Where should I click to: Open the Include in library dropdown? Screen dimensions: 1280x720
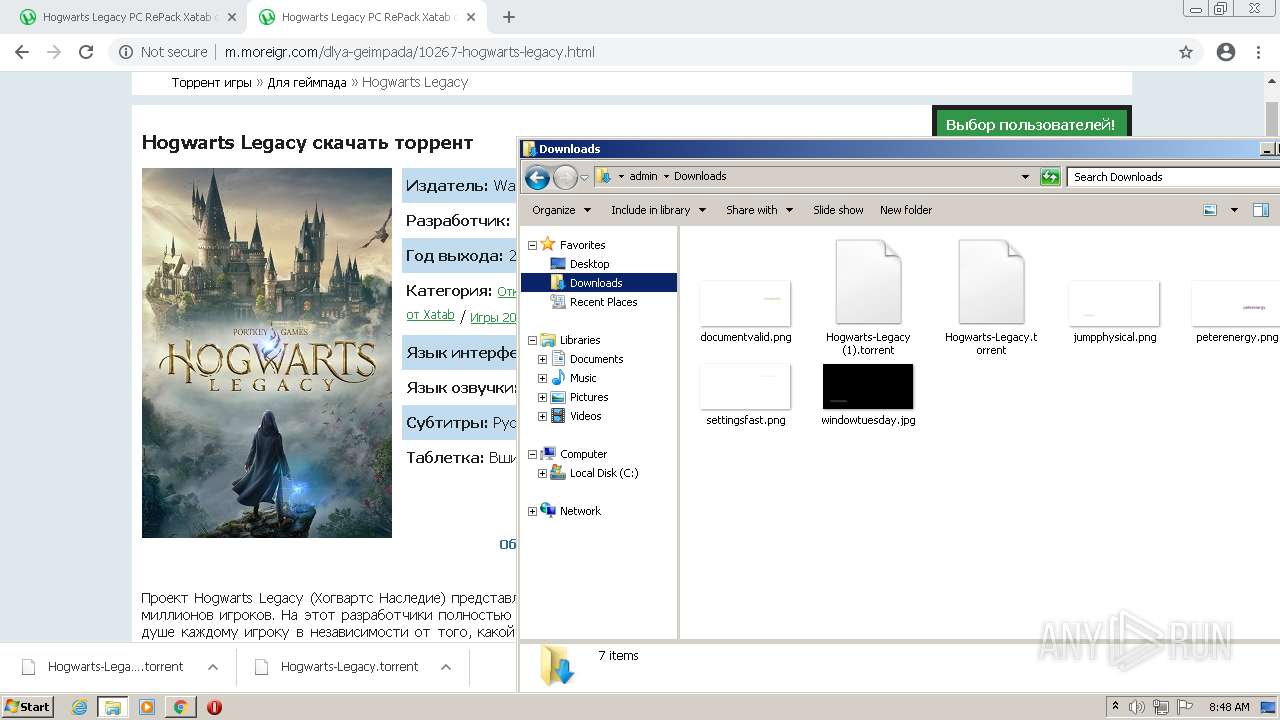pyautogui.click(x=658, y=210)
